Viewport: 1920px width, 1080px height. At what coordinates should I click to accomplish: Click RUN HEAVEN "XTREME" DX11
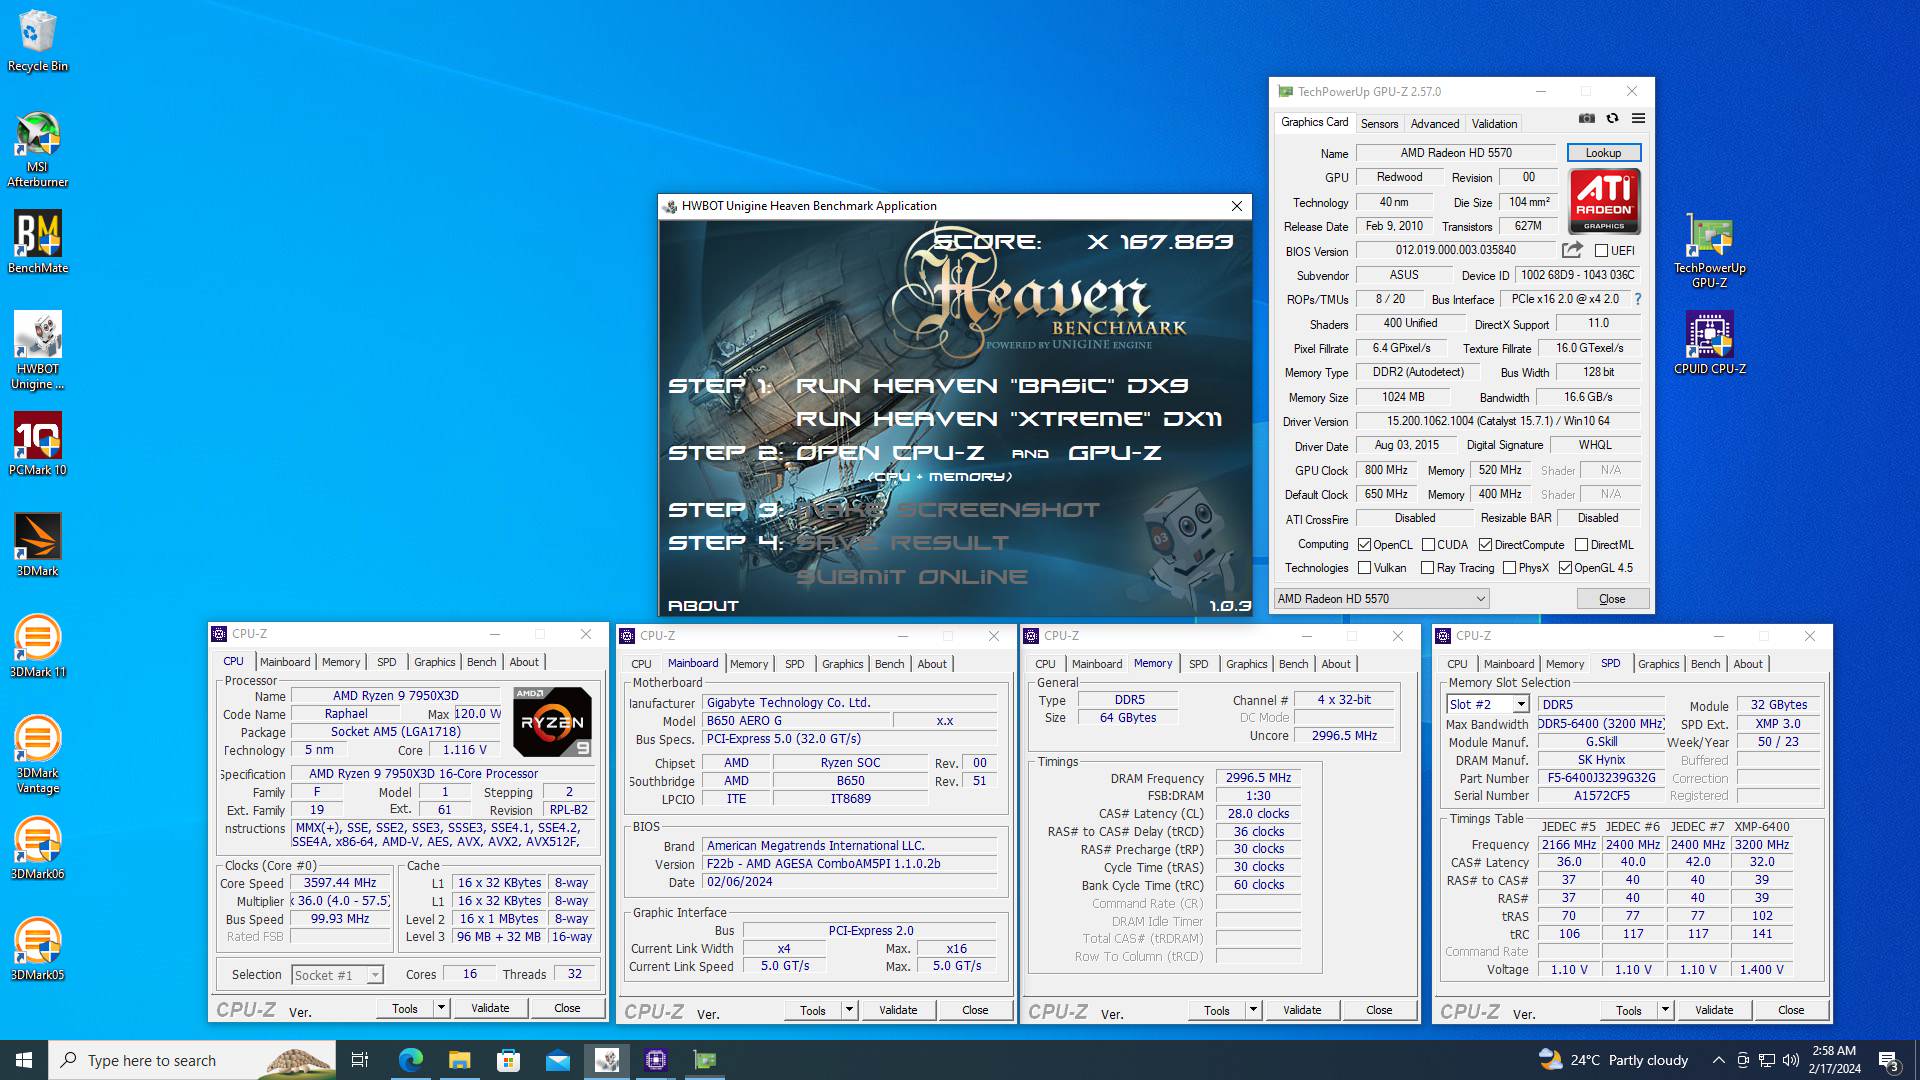(x=1009, y=419)
